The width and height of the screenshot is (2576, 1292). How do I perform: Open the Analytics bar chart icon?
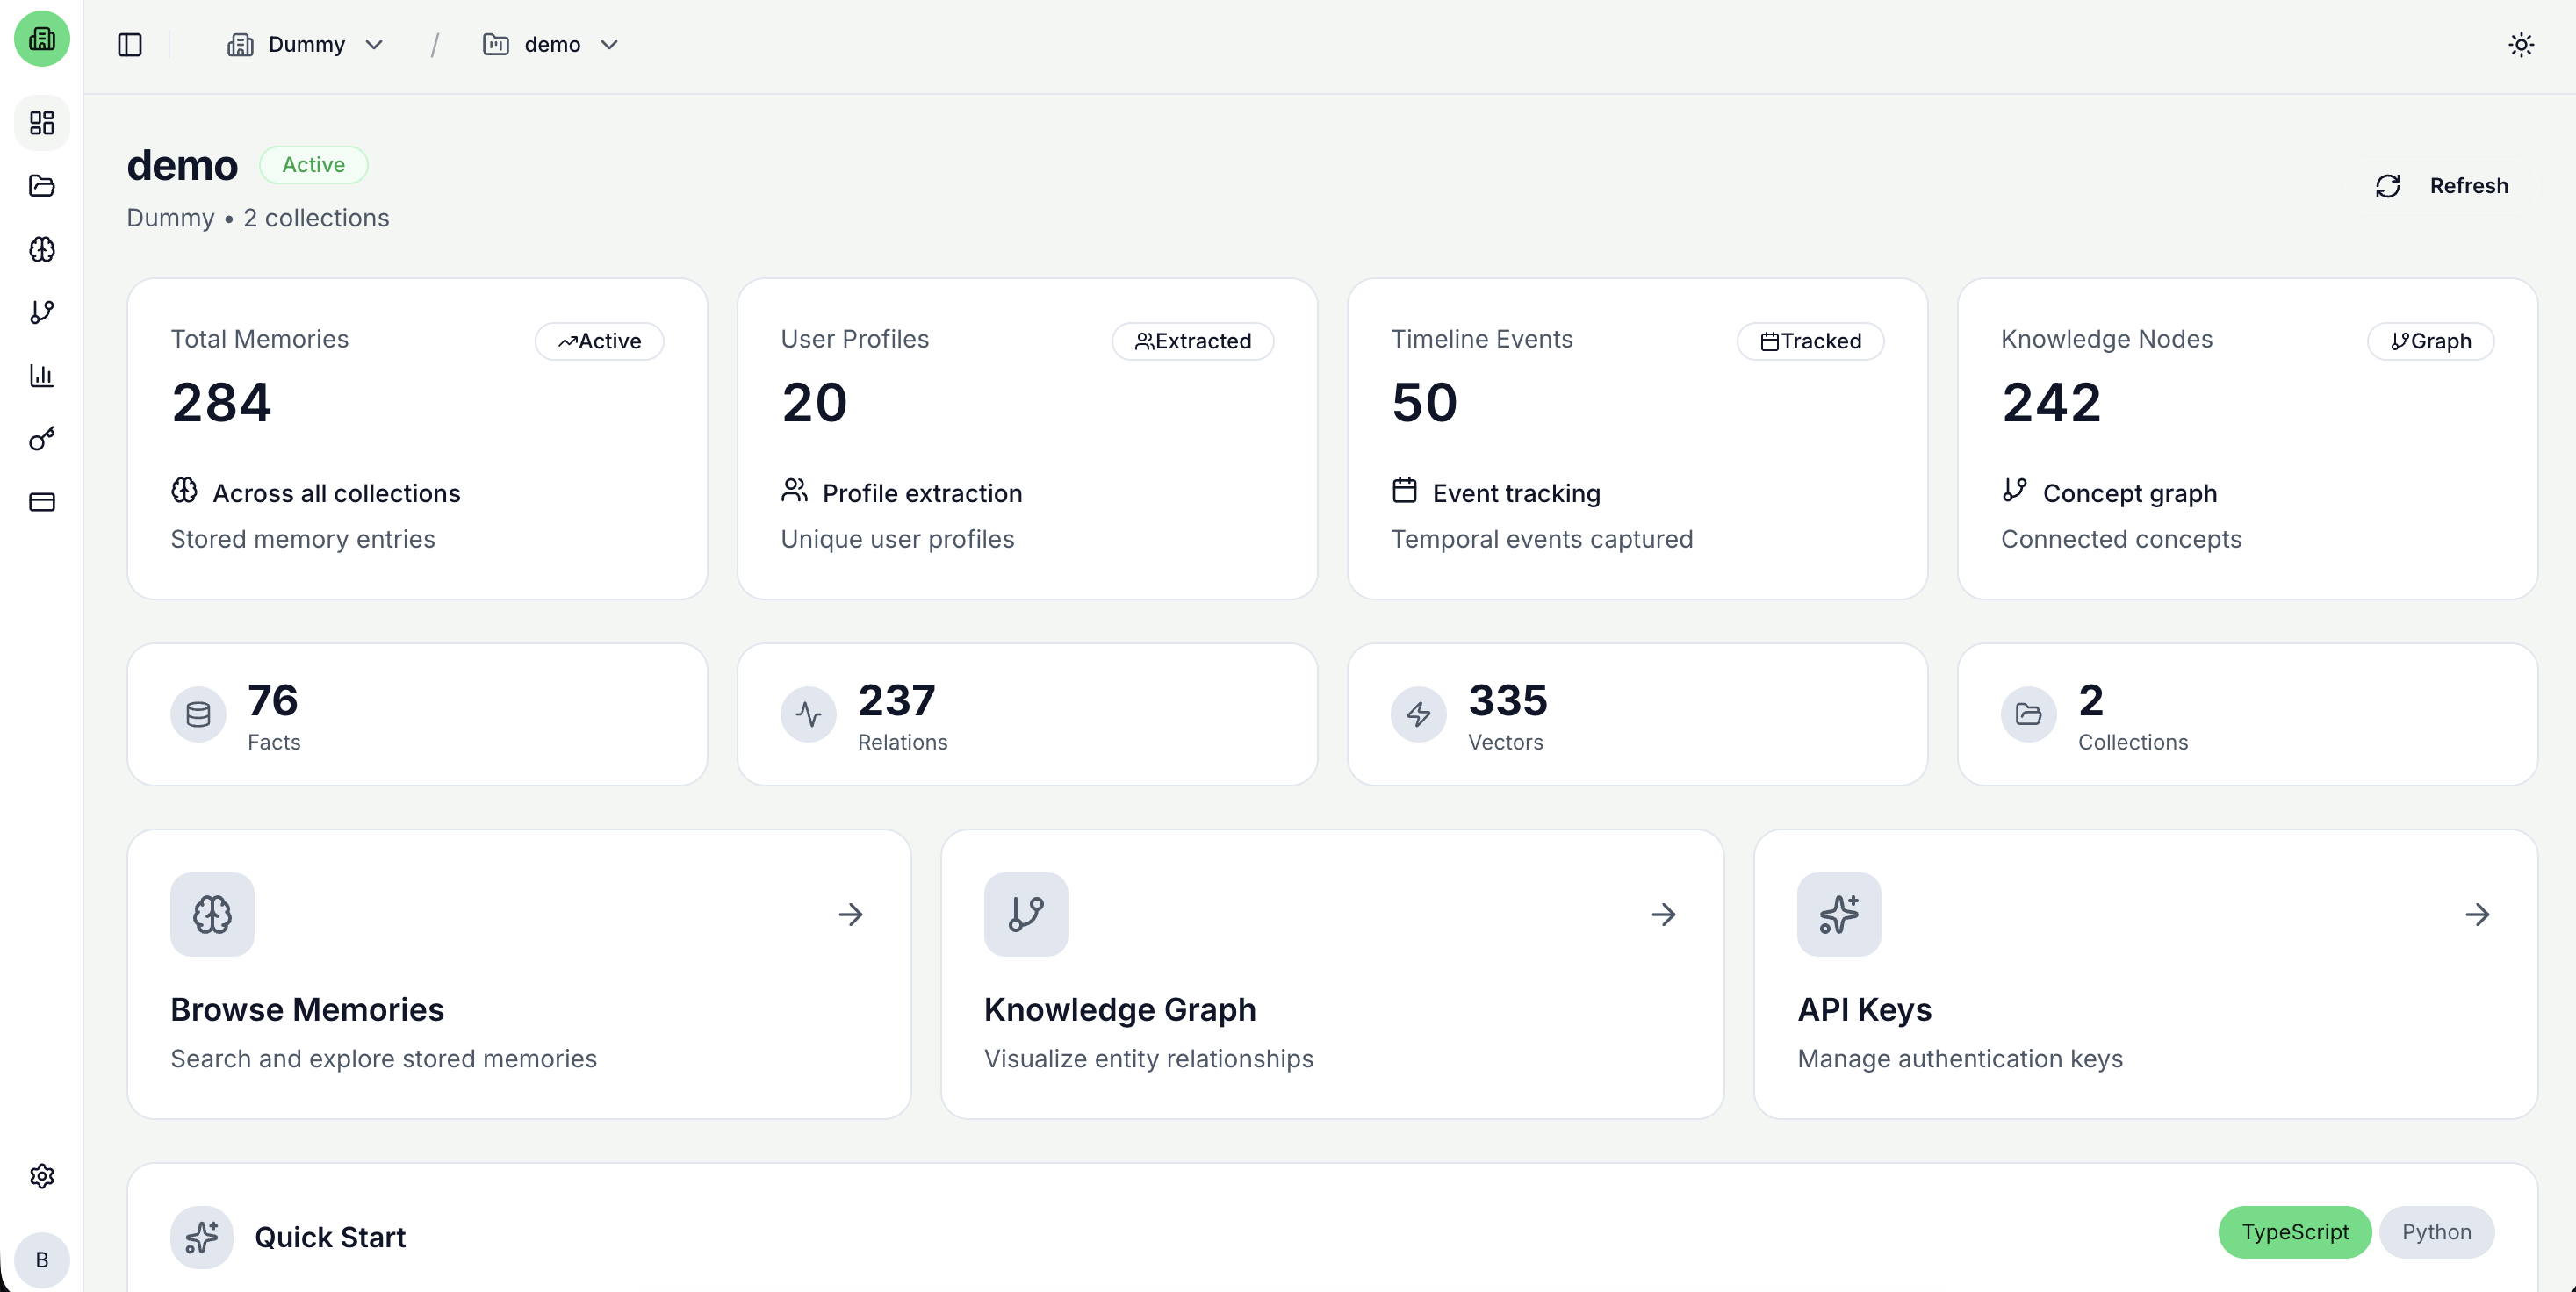(x=41, y=375)
